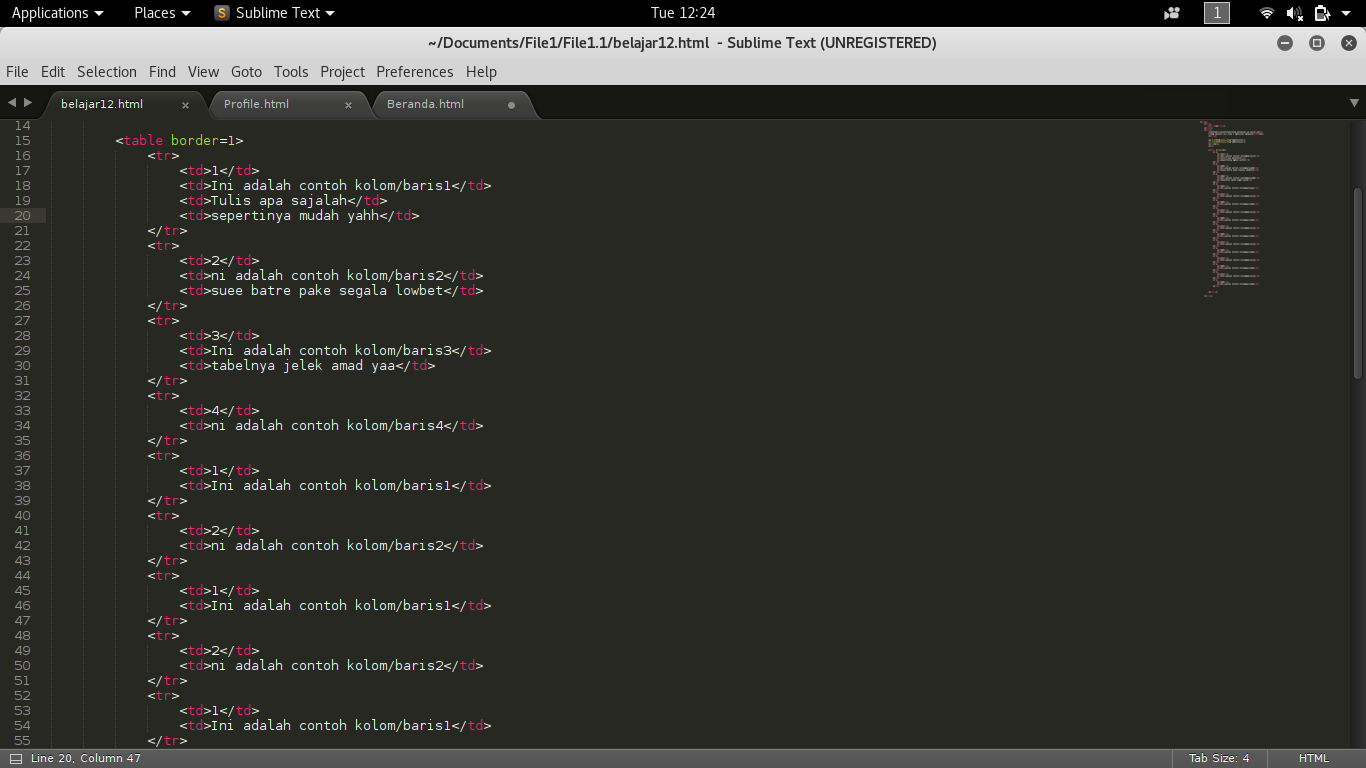Open the Goto menu
This screenshot has height=768, width=1366.
[x=246, y=71]
